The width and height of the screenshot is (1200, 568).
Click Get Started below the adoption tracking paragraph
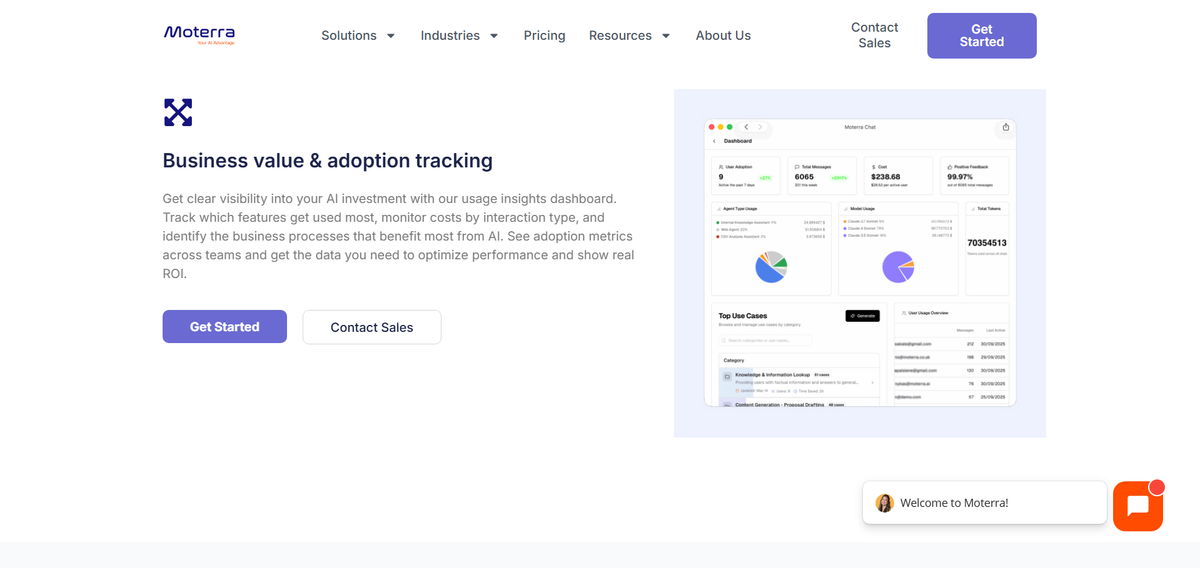click(x=224, y=327)
